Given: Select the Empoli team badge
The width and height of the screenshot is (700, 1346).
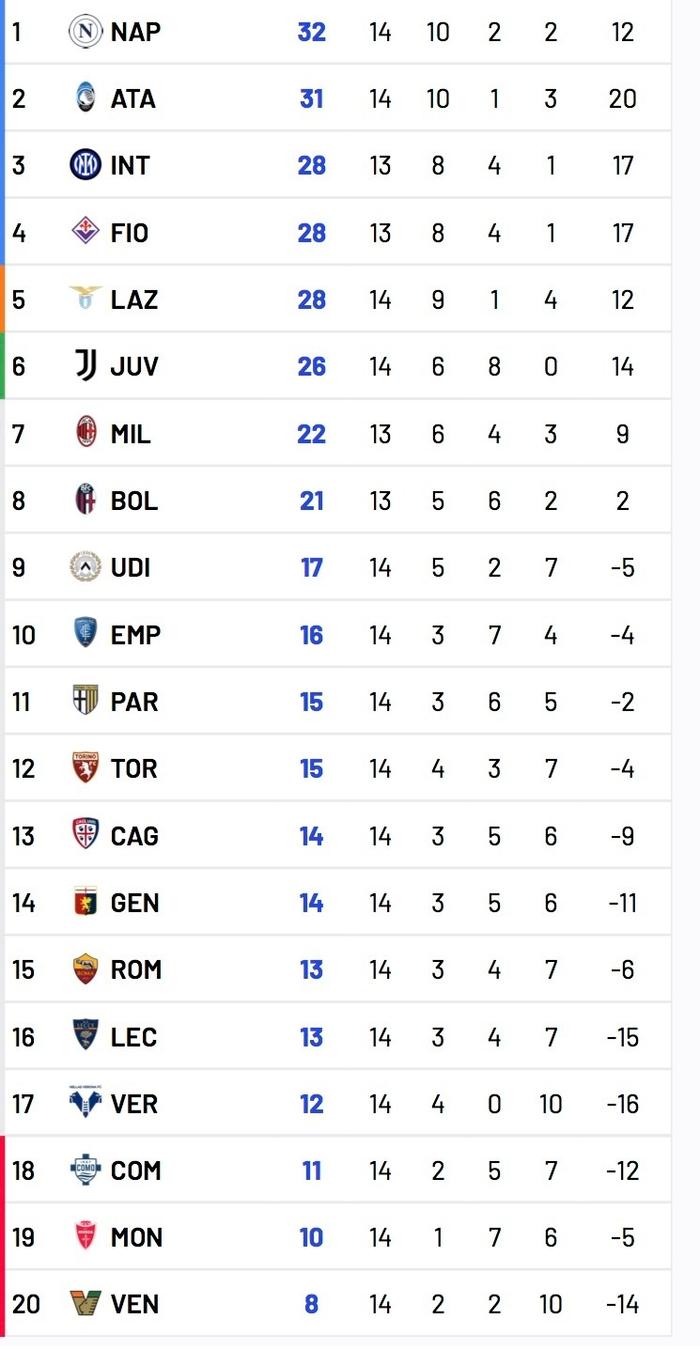Looking at the screenshot, I should [x=86, y=634].
